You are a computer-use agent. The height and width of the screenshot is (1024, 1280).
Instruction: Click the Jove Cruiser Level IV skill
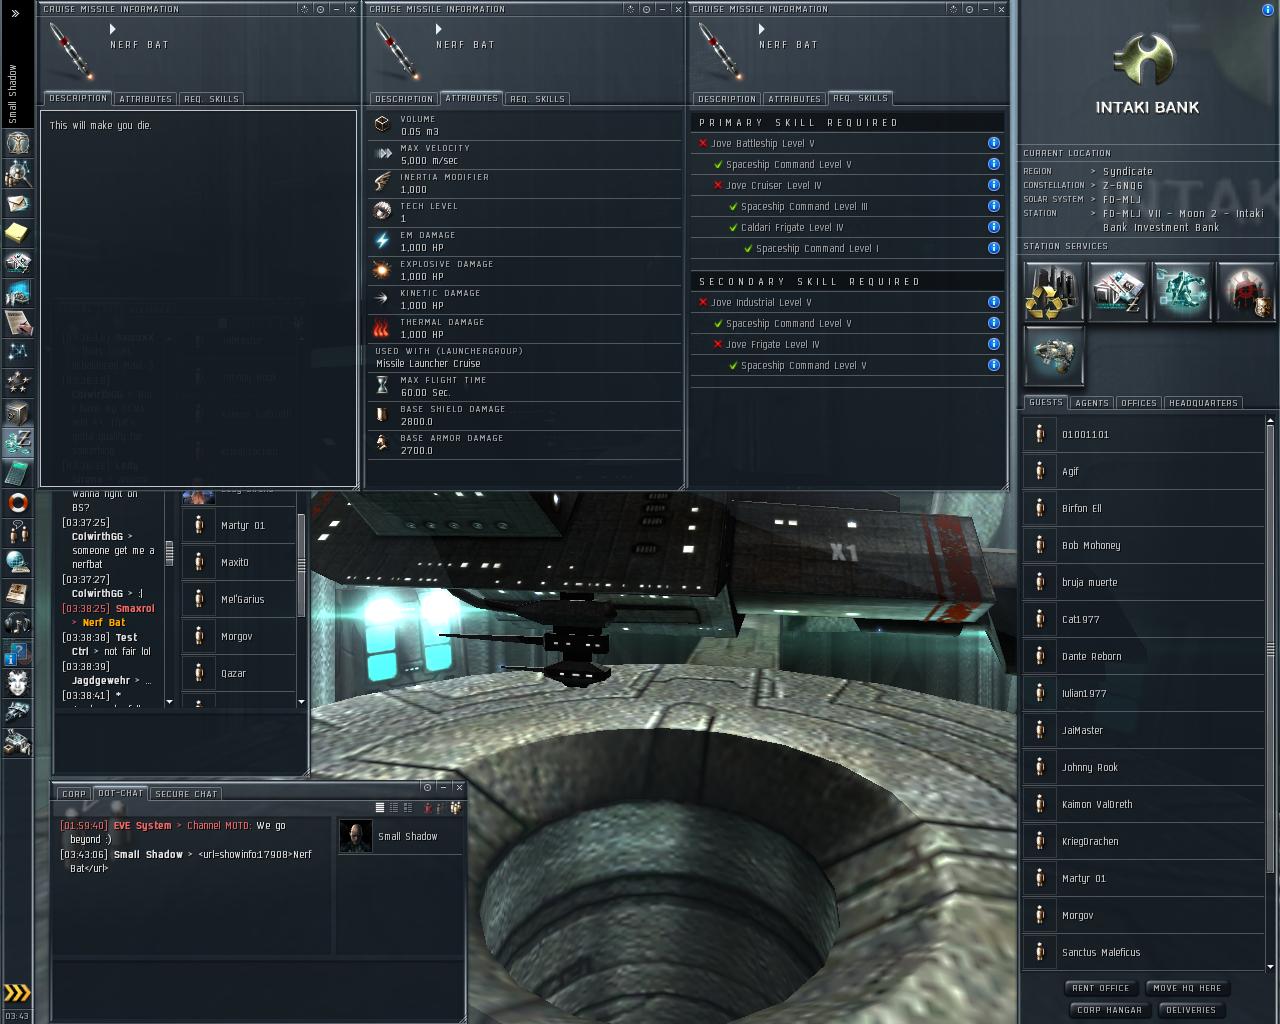[x=773, y=185]
